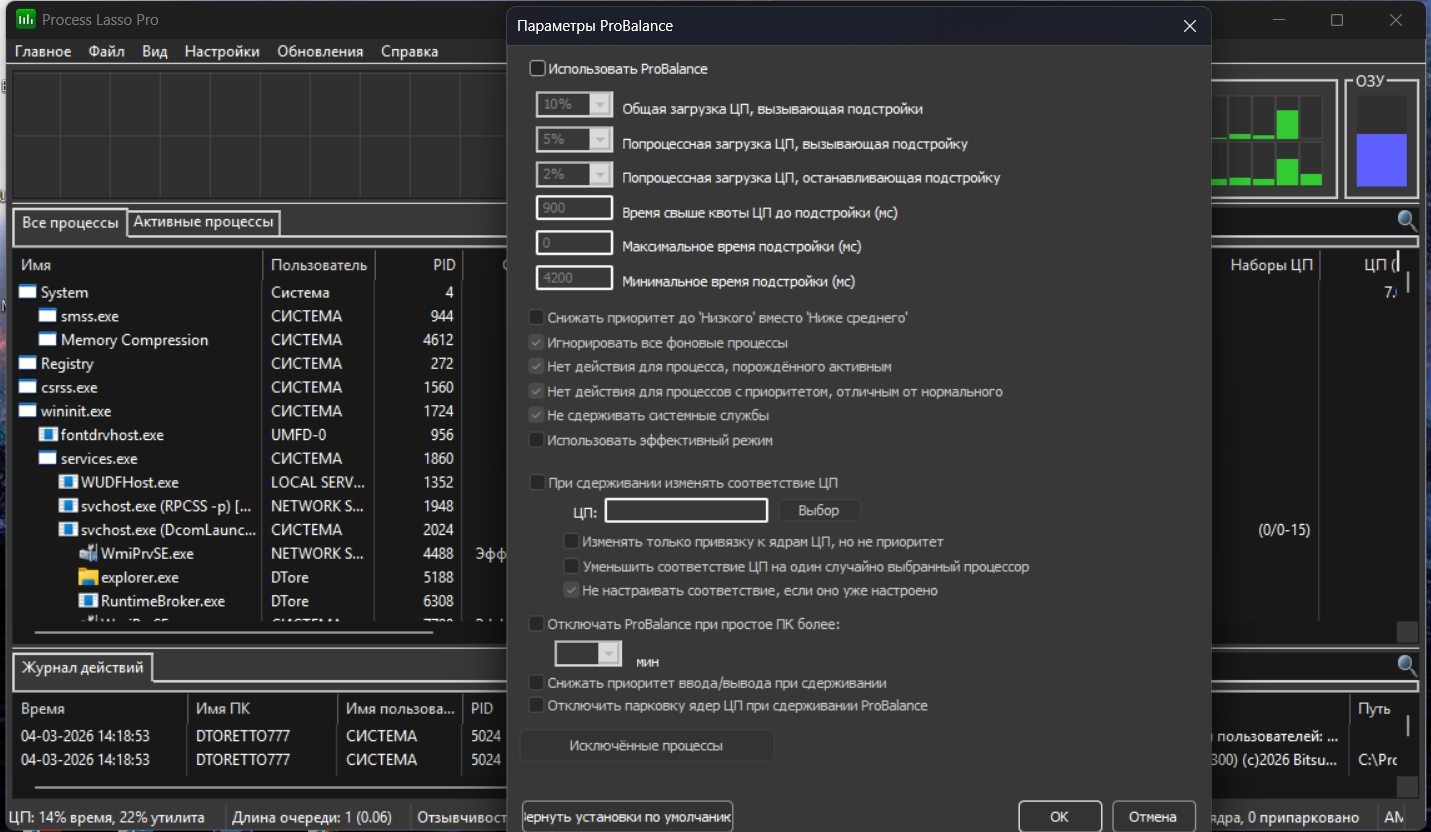Click the RuntimeBroker.exe process icon

point(88,602)
